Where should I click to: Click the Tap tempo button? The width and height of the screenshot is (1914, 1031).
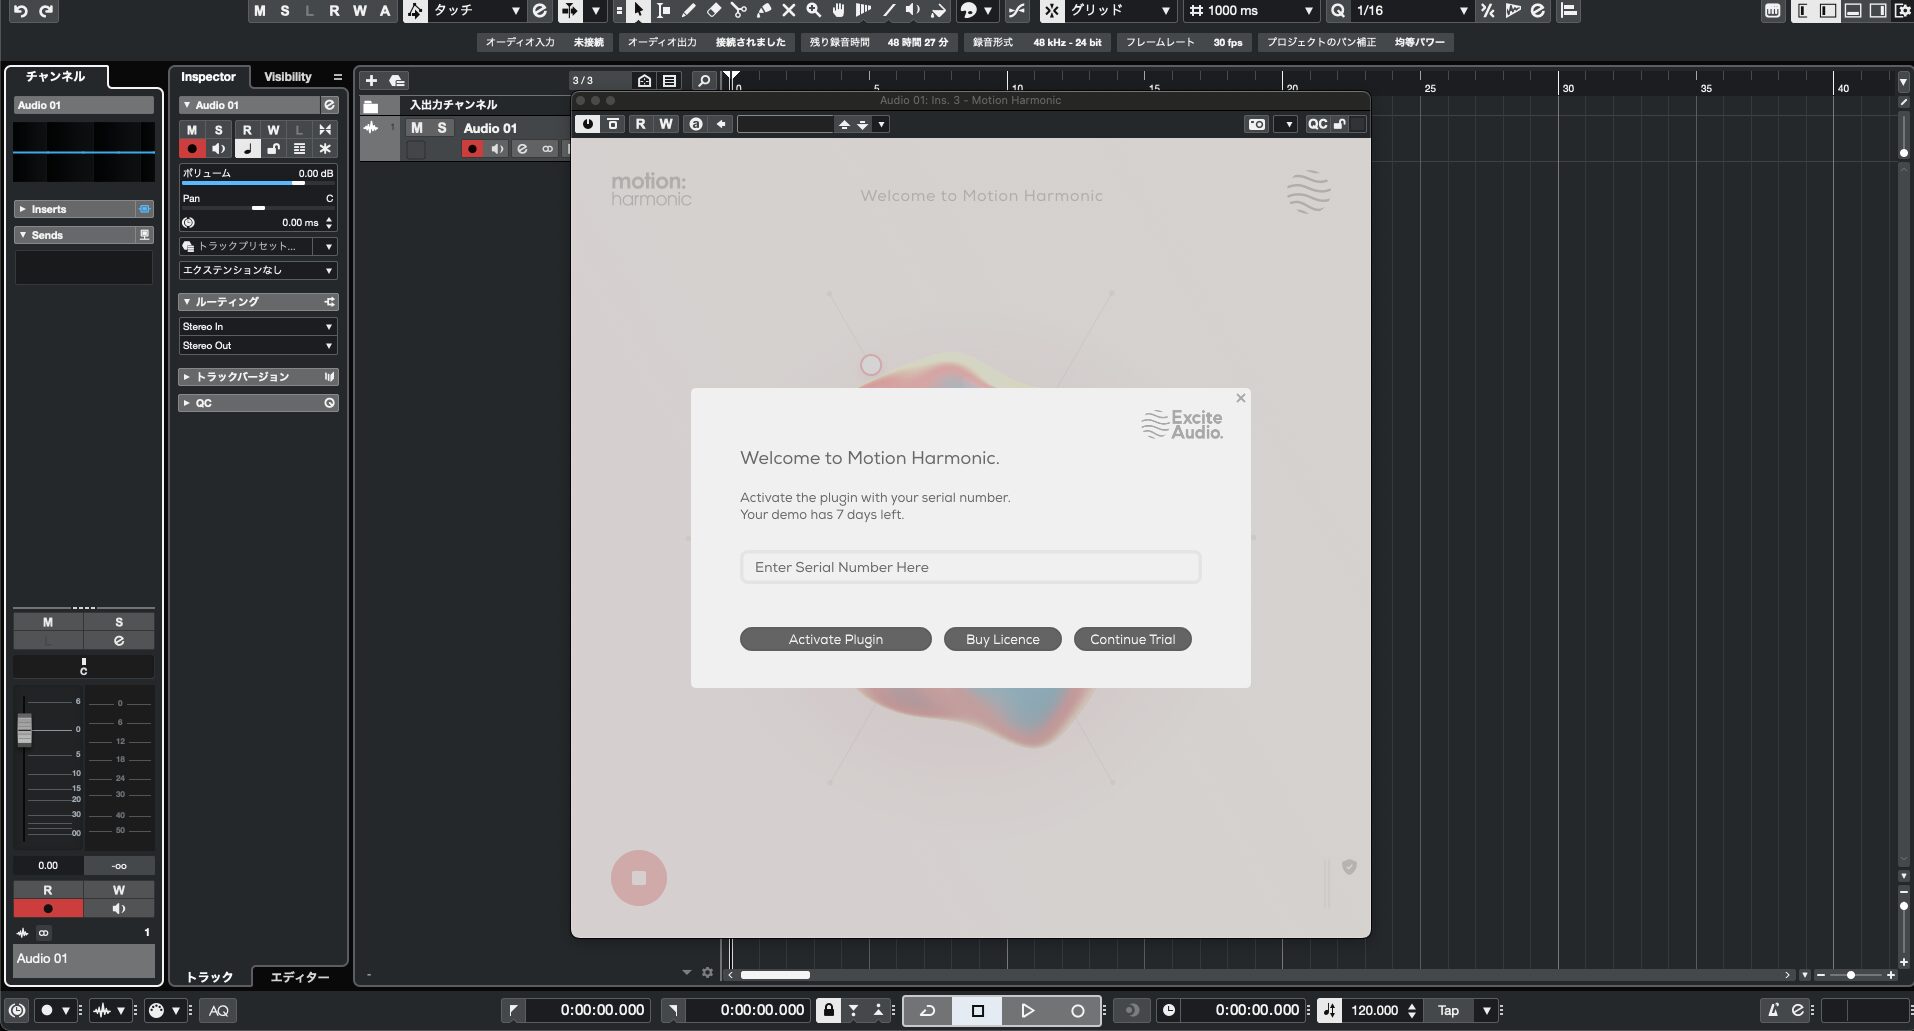click(x=1448, y=1010)
